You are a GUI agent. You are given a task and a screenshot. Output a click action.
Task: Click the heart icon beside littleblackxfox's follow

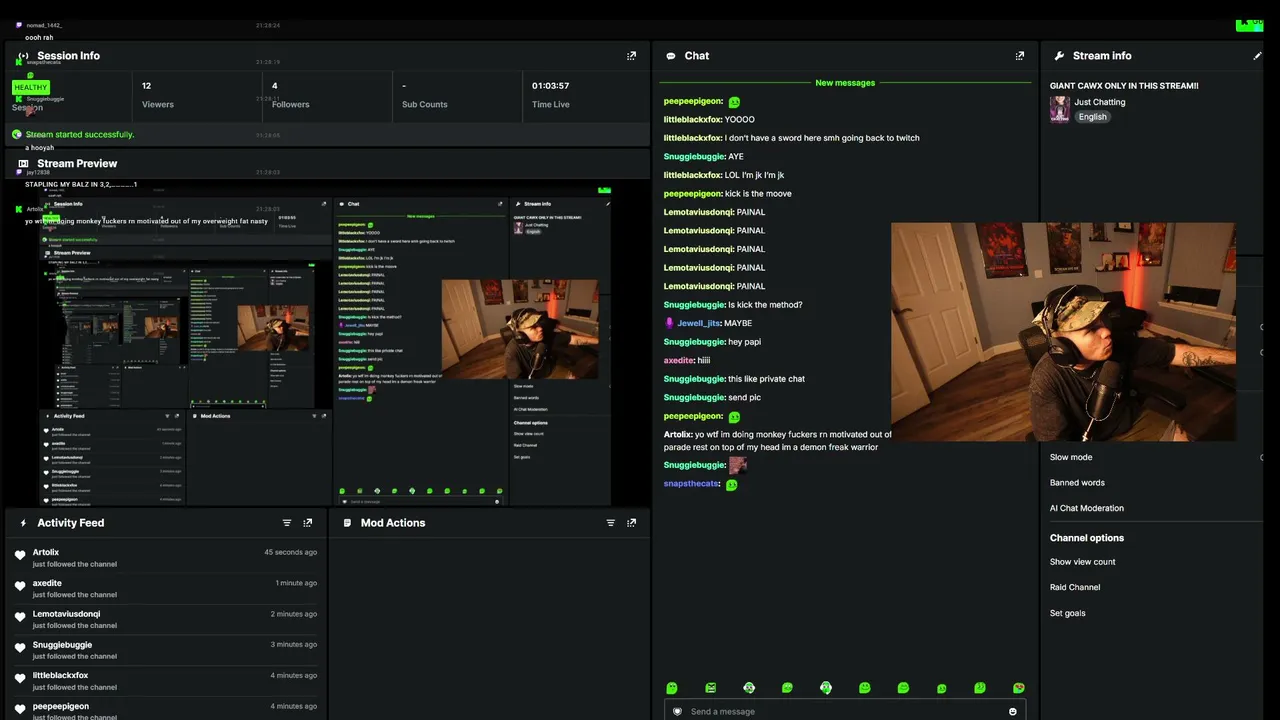tap(20, 679)
